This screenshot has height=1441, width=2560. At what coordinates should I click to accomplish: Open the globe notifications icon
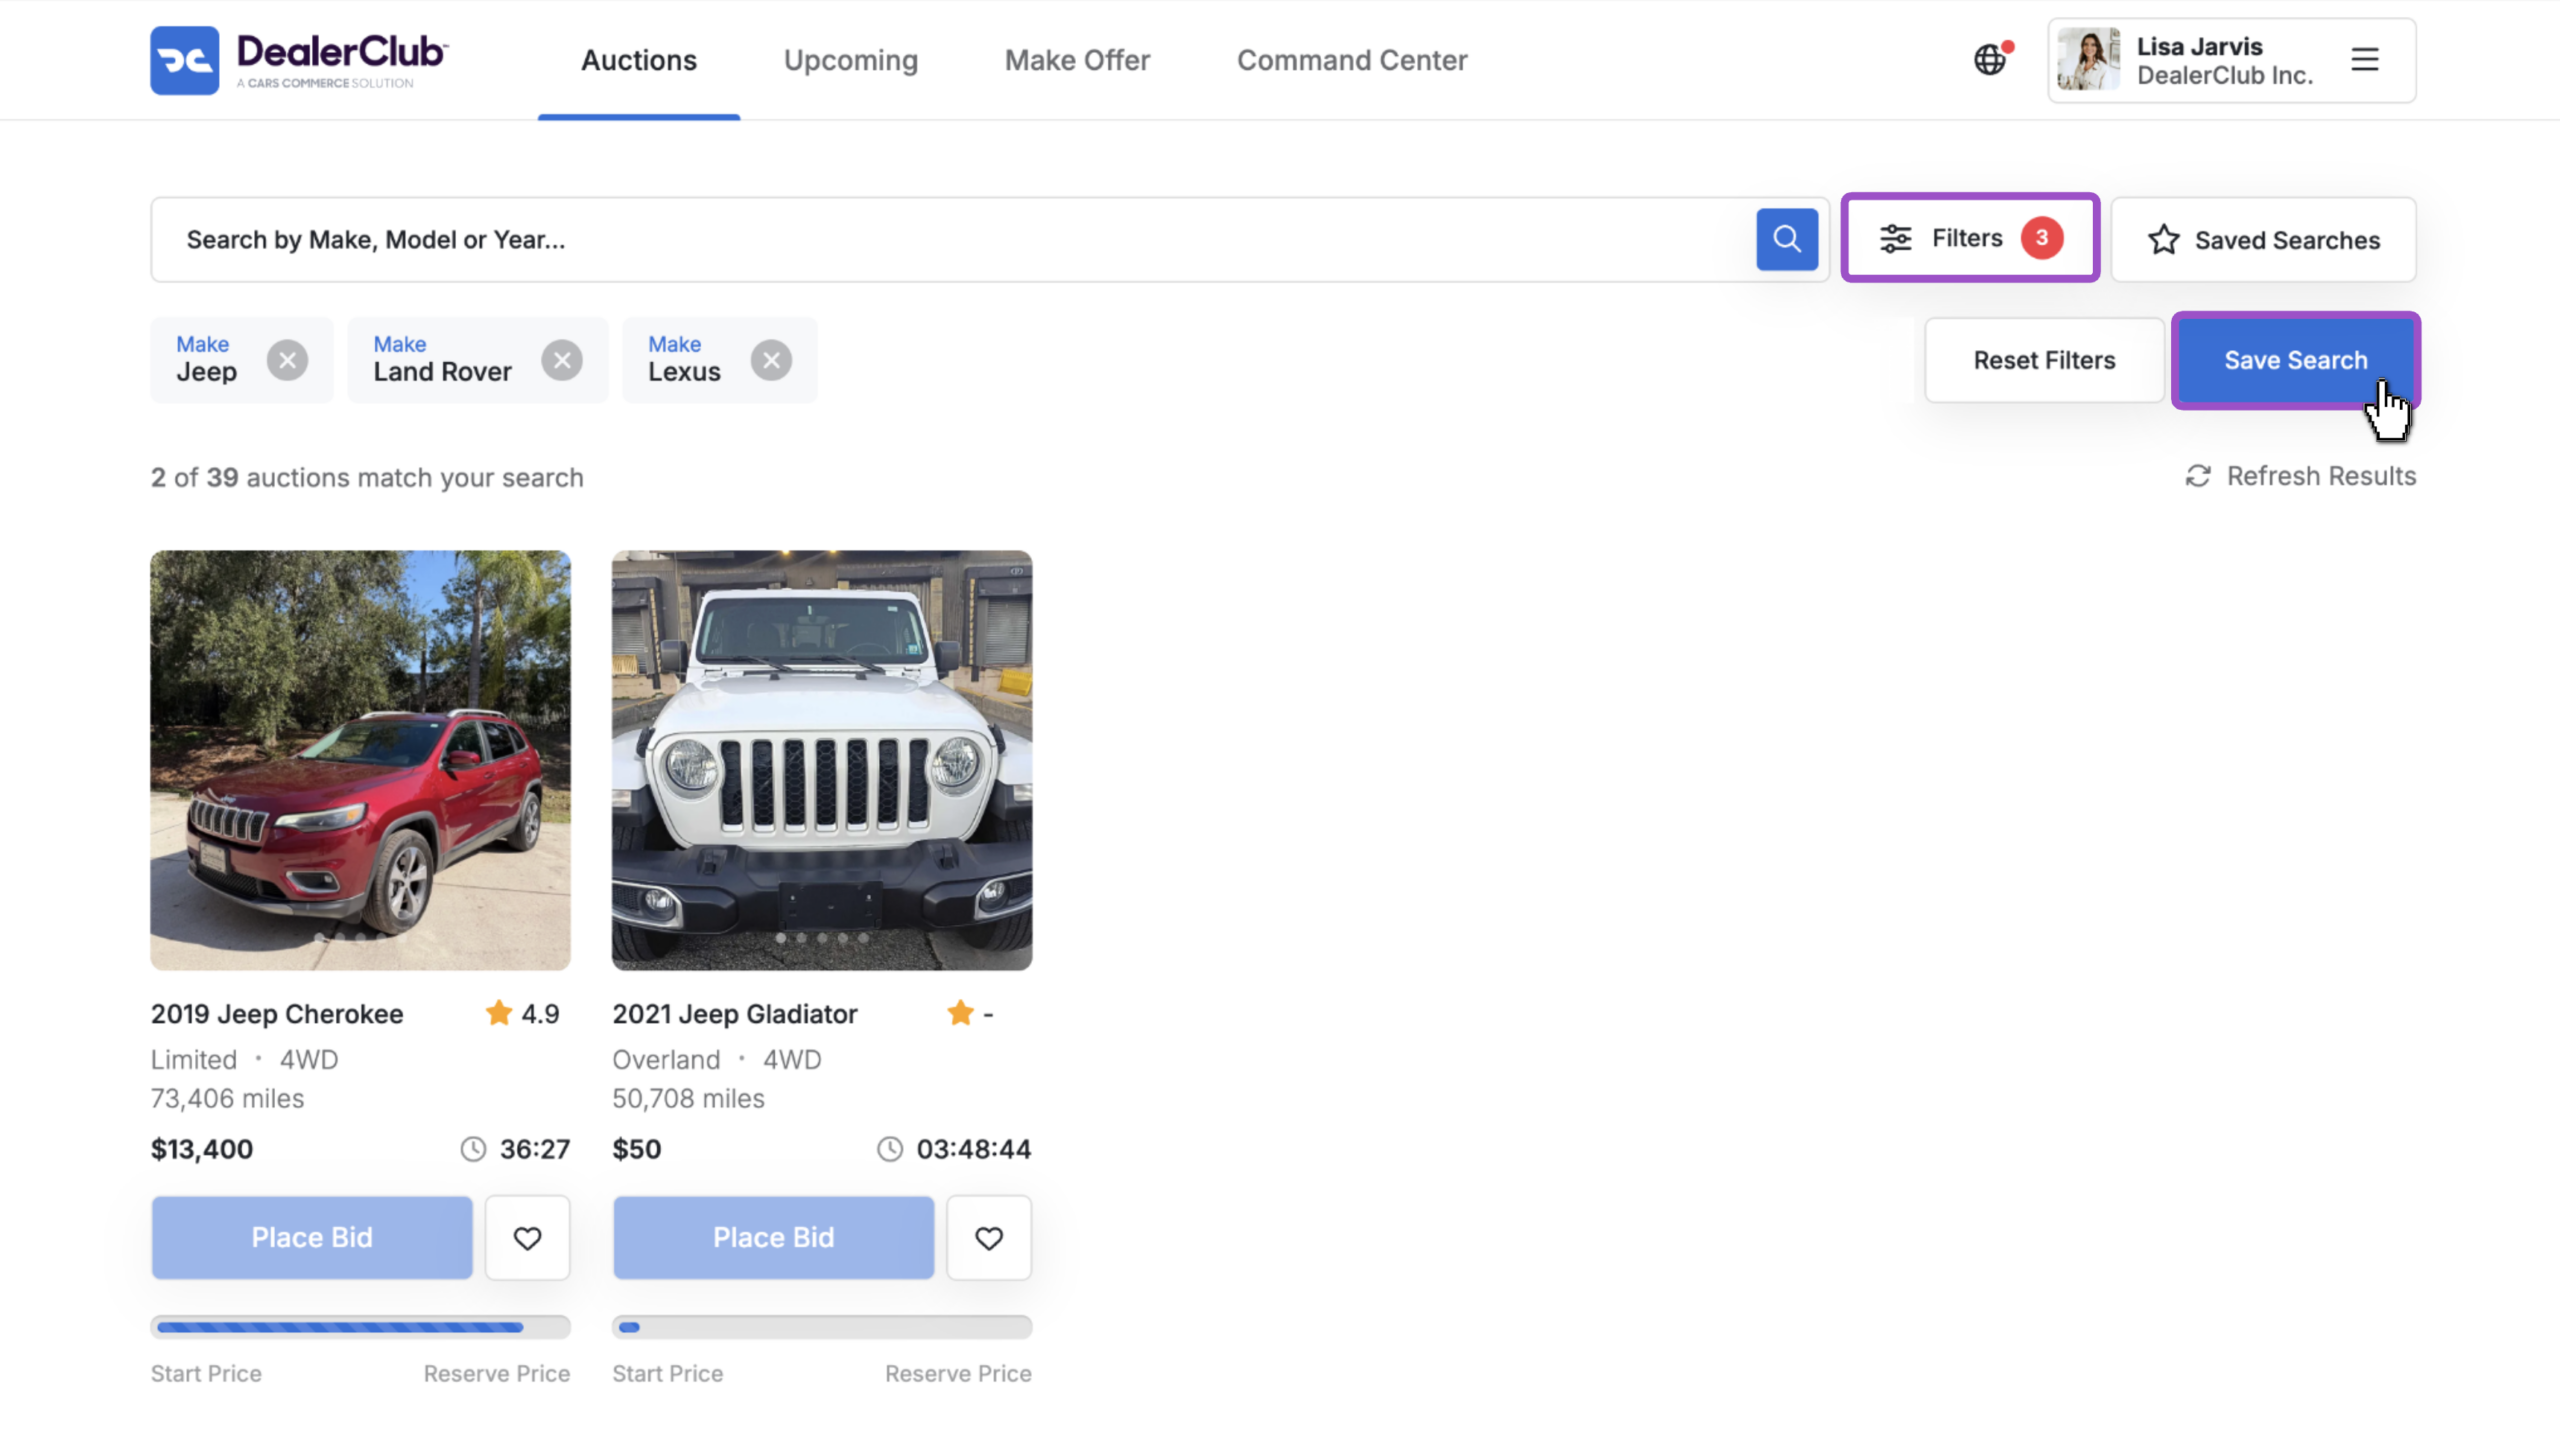tap(1990, 60)
